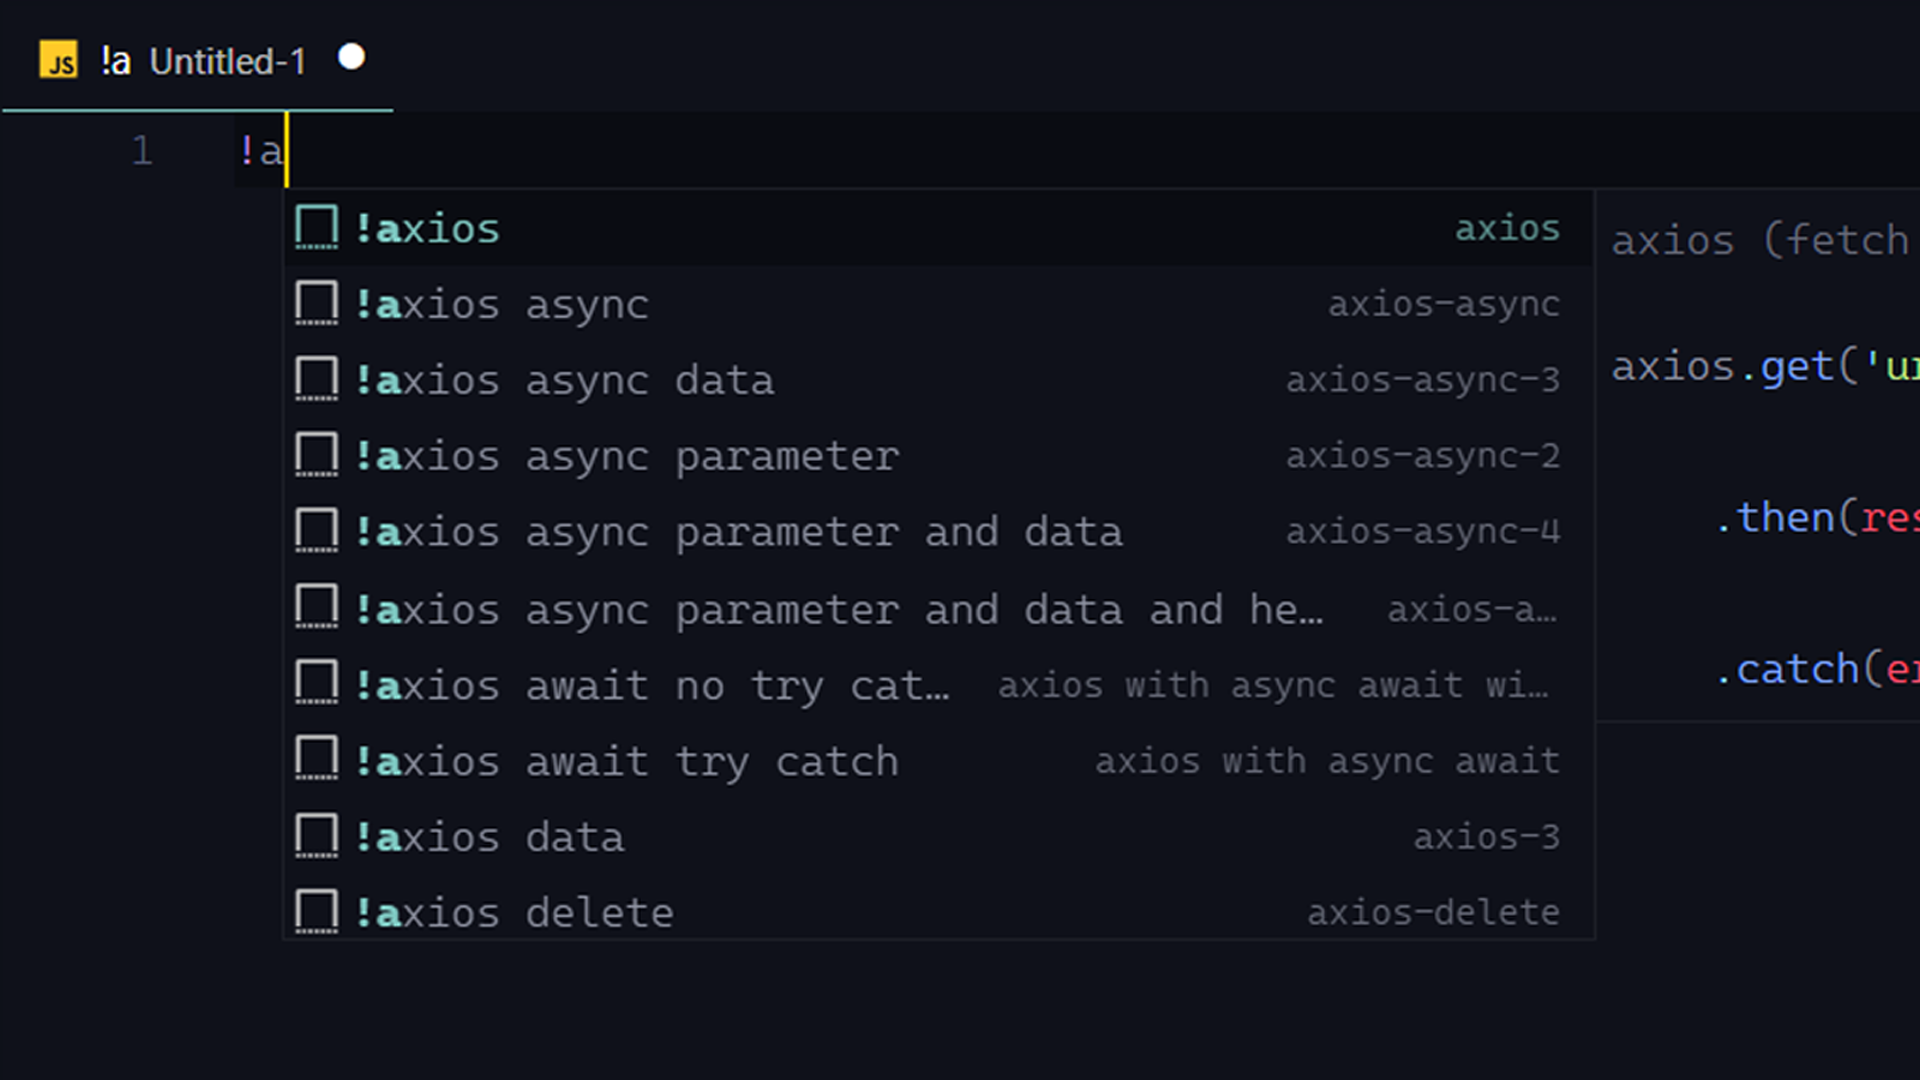Click snippet icon beside !axios async
Viewport: 1920px width, 1080px height.
click(316, 304)
